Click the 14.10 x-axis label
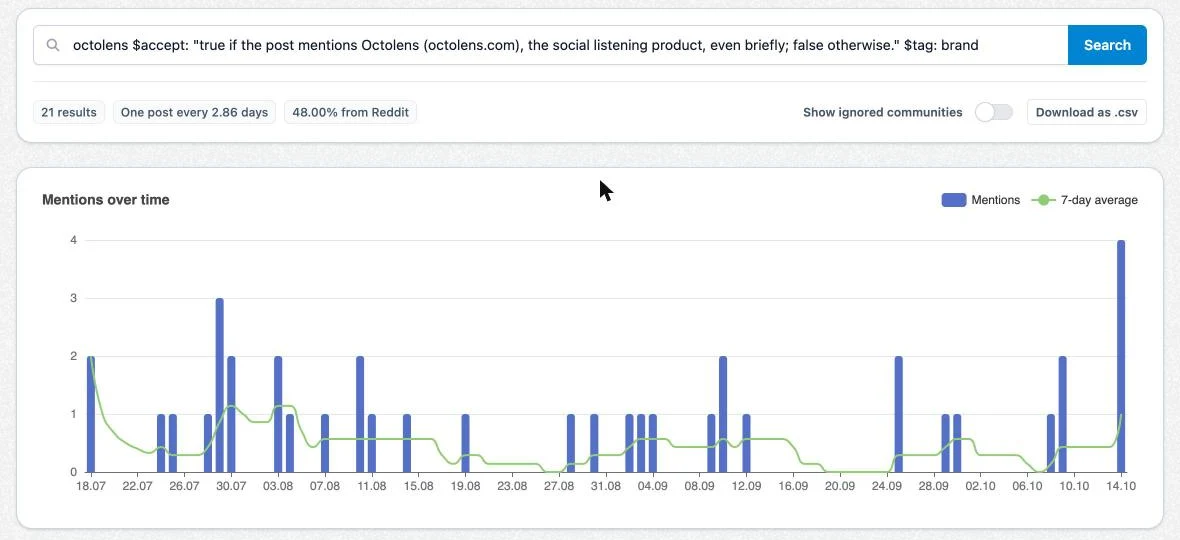Viewport: 1180px width, 540px height. (1121, 487)
